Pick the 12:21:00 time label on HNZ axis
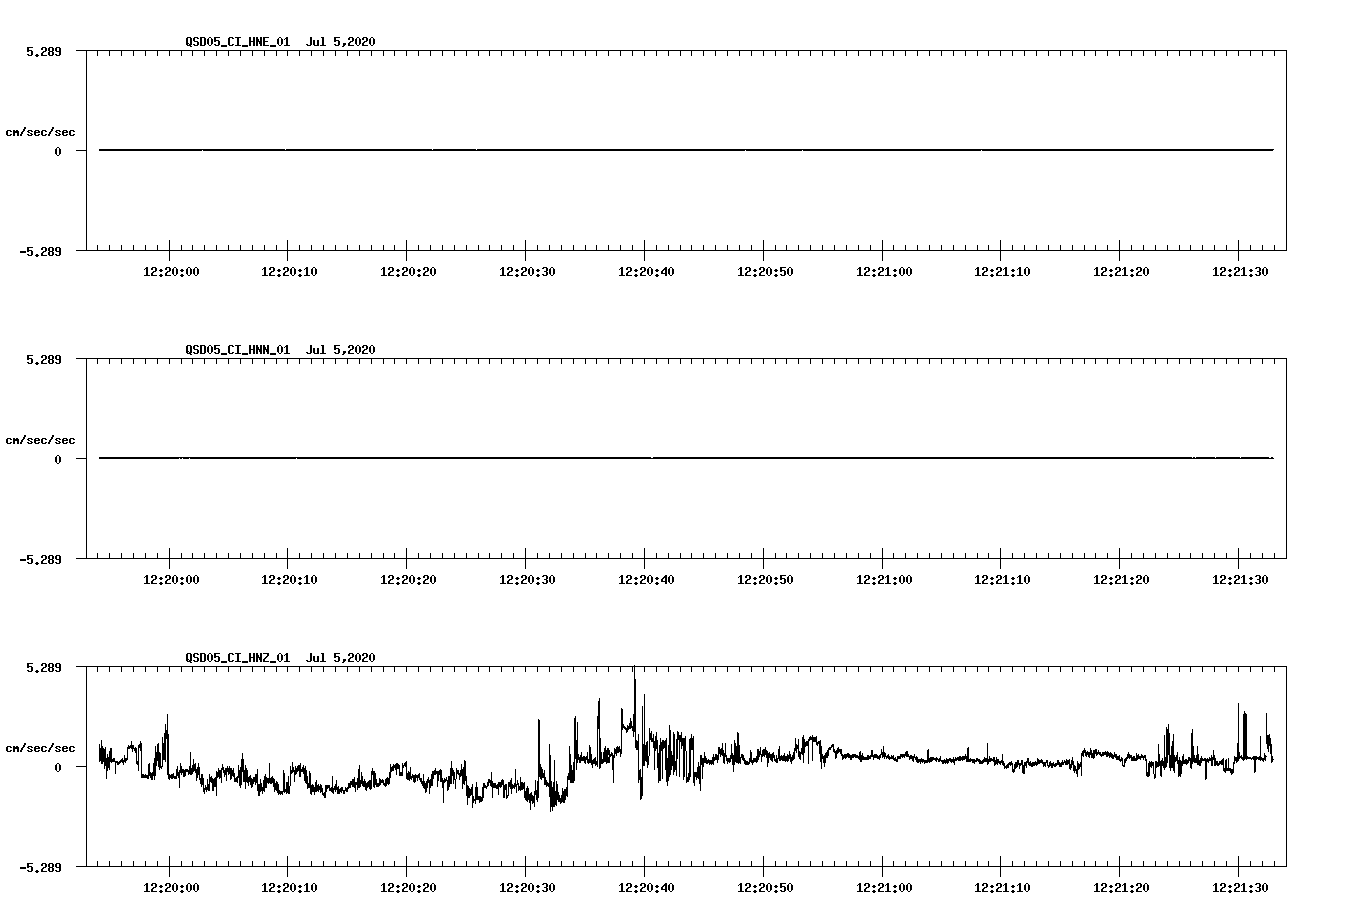Screen dimensions: 1358x924 [883, 887]
